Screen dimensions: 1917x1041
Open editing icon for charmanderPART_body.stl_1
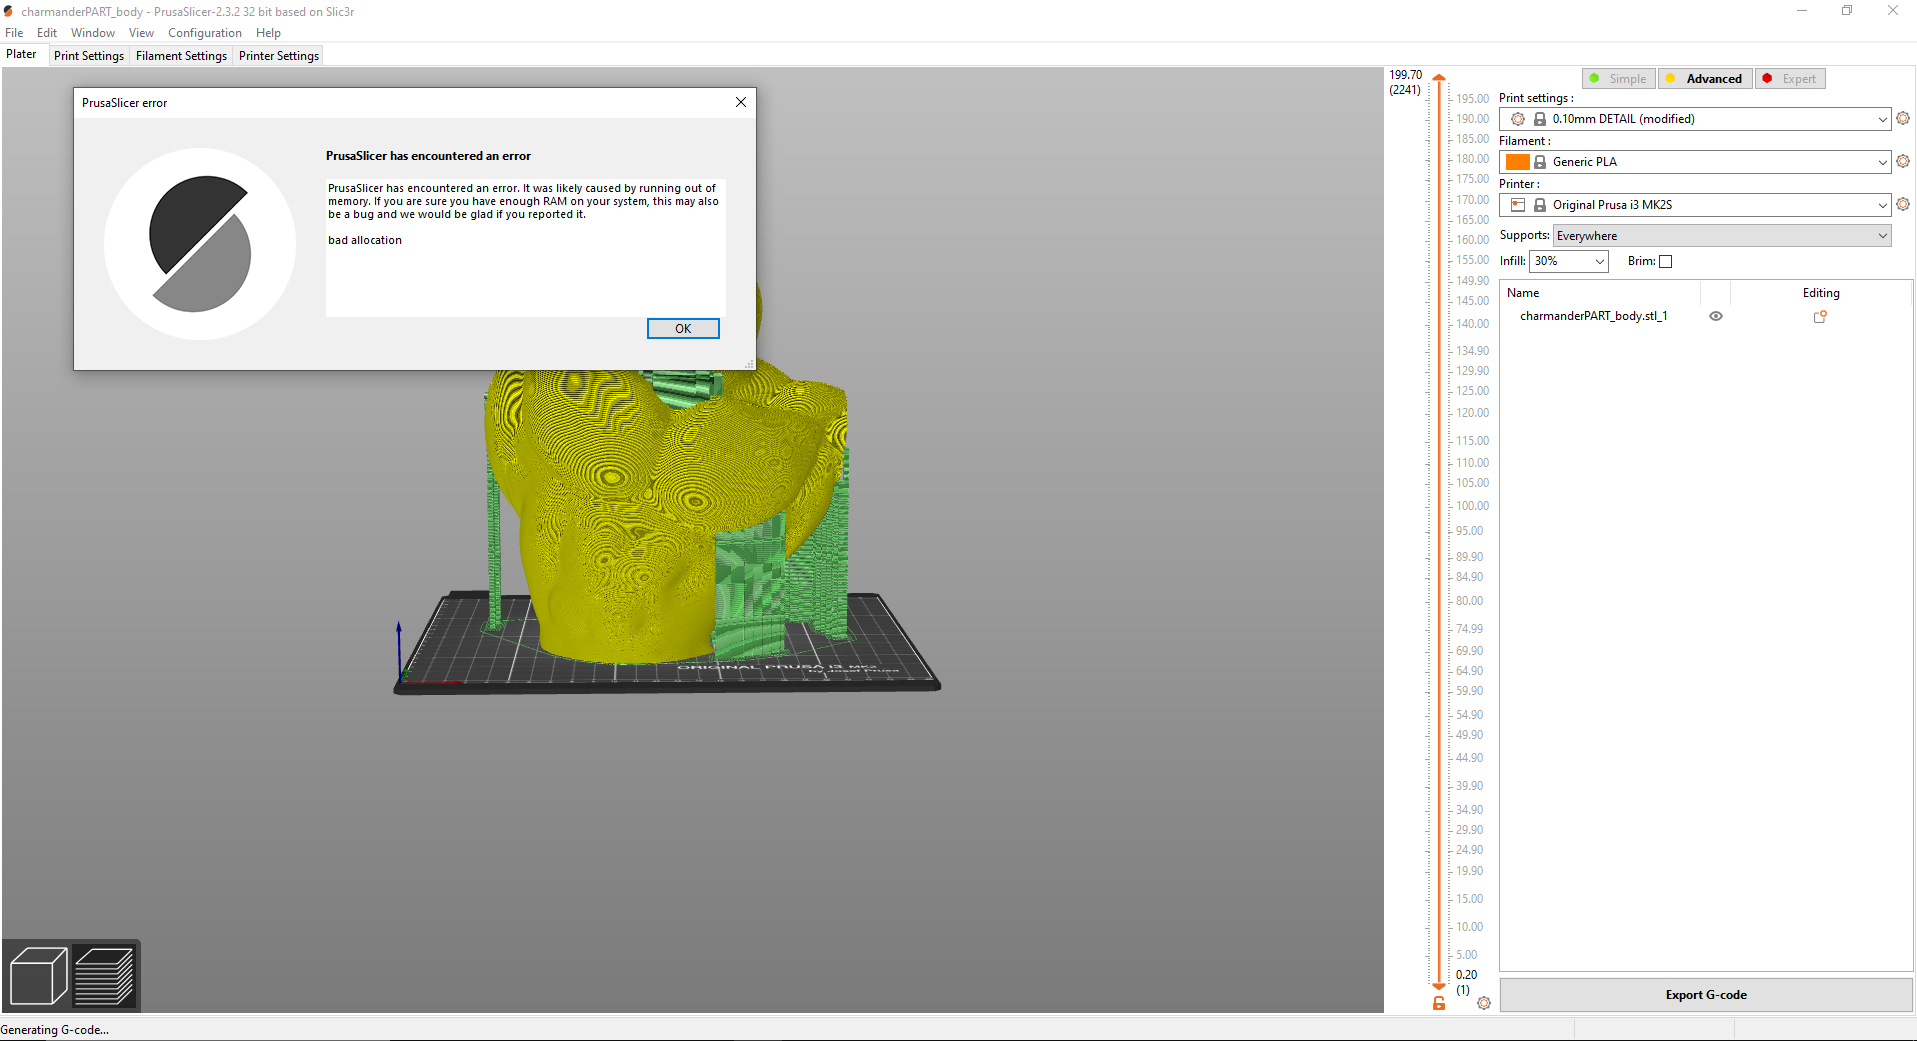click(1821, 316)
